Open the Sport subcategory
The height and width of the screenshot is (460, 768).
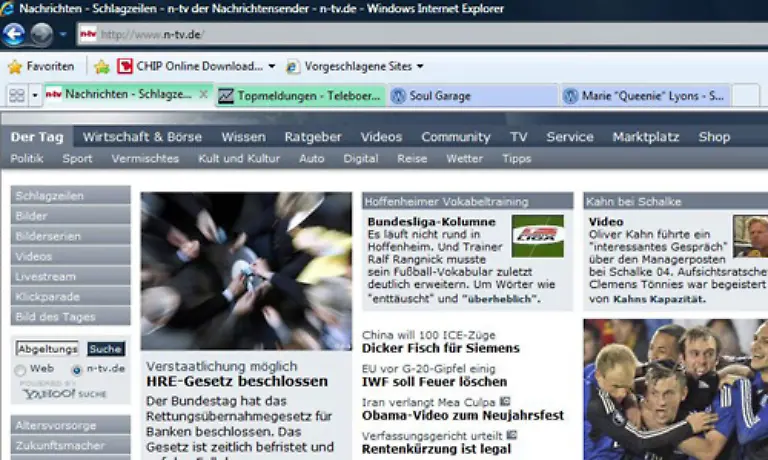coord(77,158)
